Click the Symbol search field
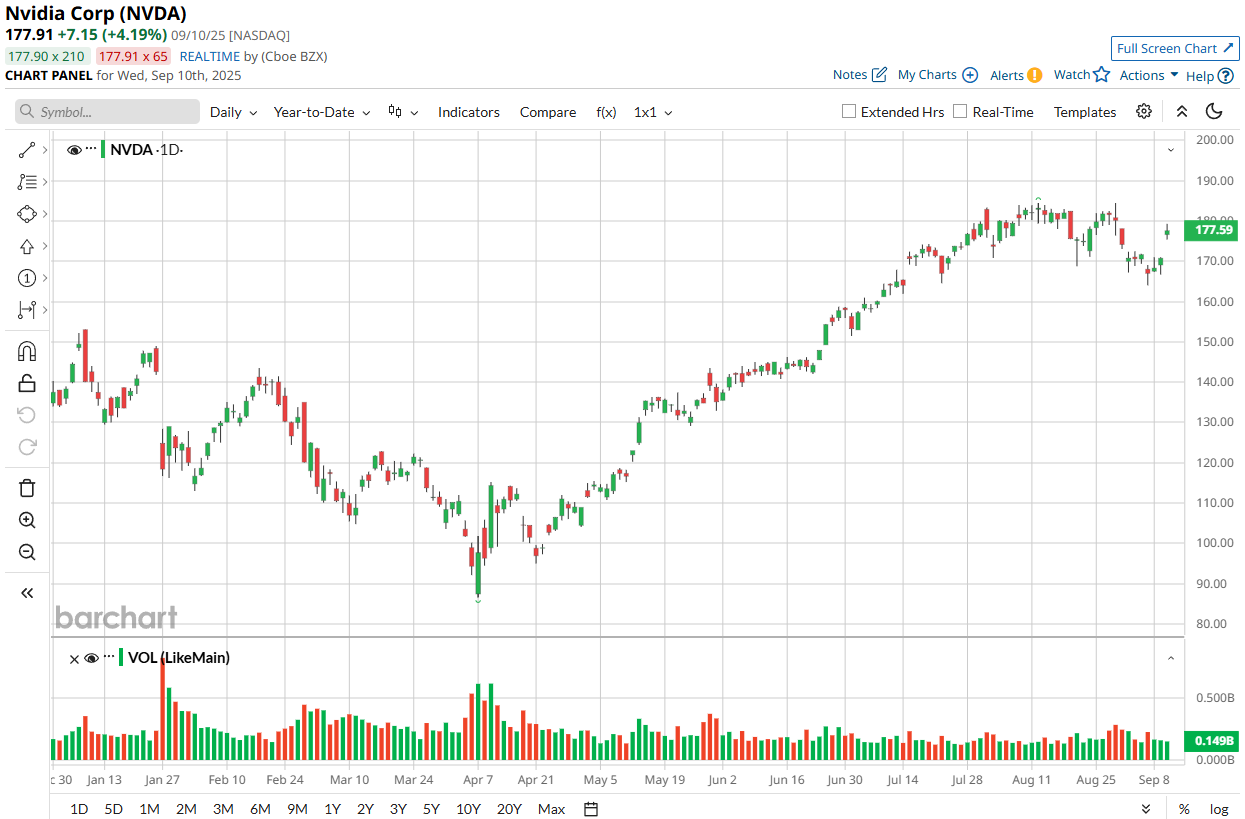Image resolution: width=1245 pixels, height=819 pixels. [x=107, y=112]
